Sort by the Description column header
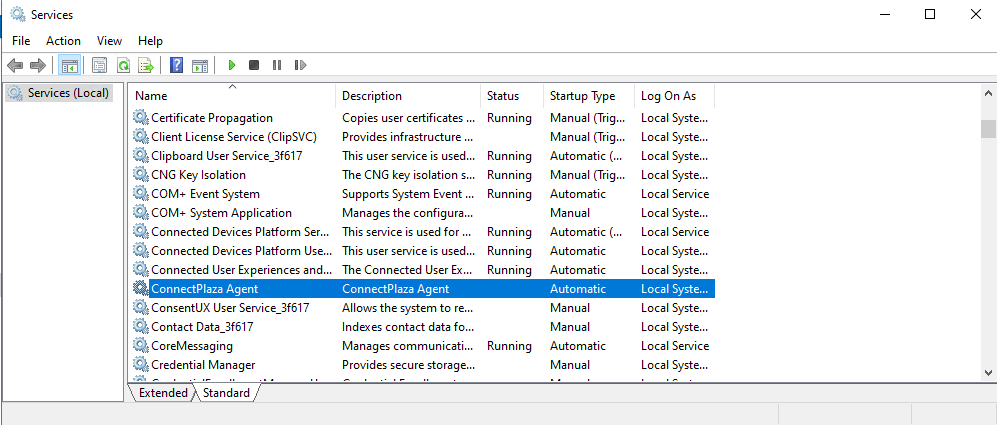Screen dimensions: 997x425 [408, 96]
